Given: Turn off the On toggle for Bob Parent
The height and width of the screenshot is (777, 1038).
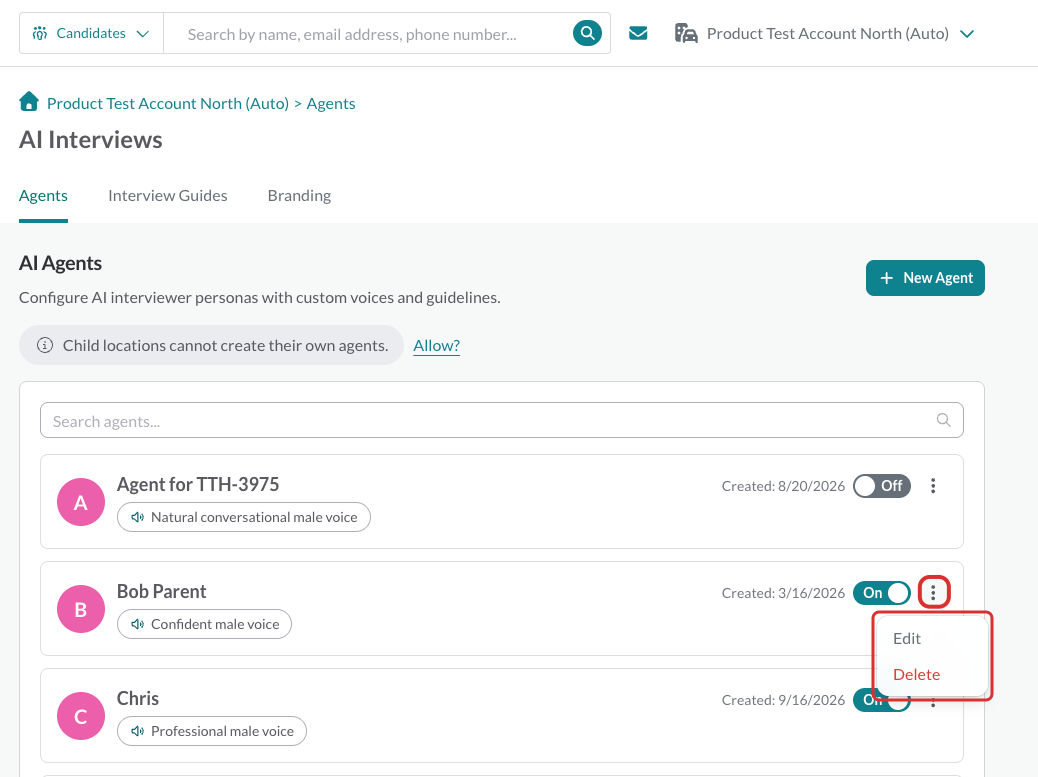Looking at the screenshot, I should click(x=882, y=593).
